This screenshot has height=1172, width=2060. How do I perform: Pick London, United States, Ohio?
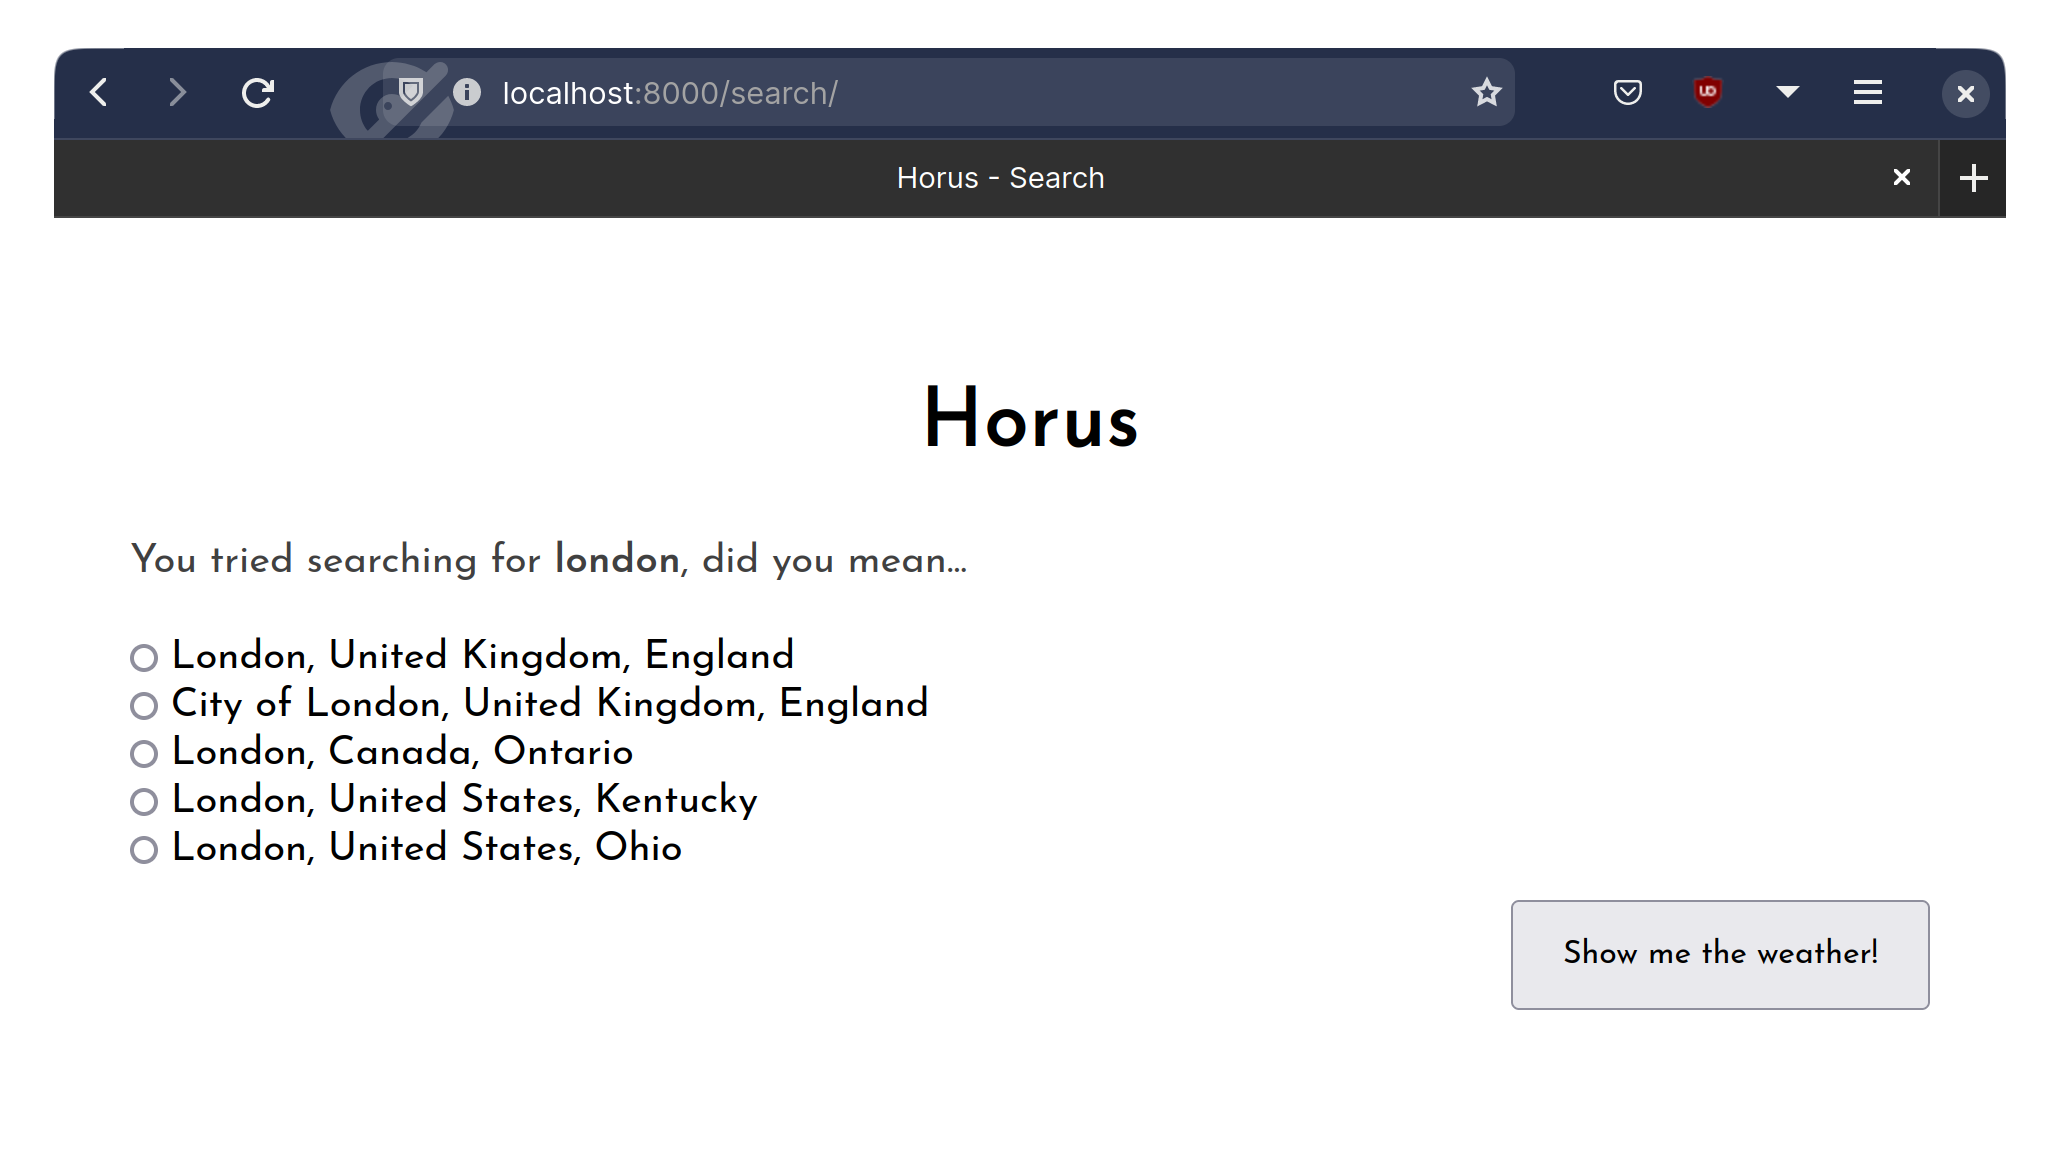(x=144, y=850)
